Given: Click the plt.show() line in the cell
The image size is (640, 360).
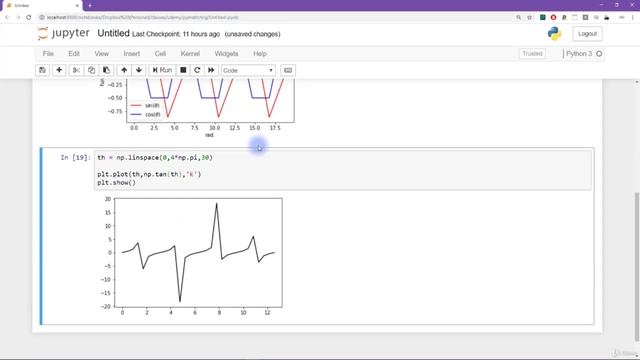Looking at the screenshot, I should click(x=116, y=182).
